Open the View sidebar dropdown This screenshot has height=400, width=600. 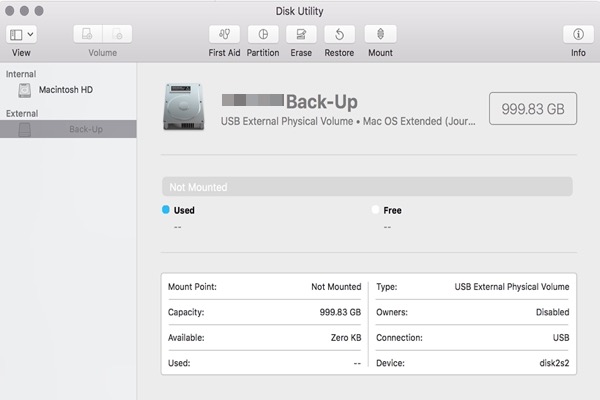[22, 34]
